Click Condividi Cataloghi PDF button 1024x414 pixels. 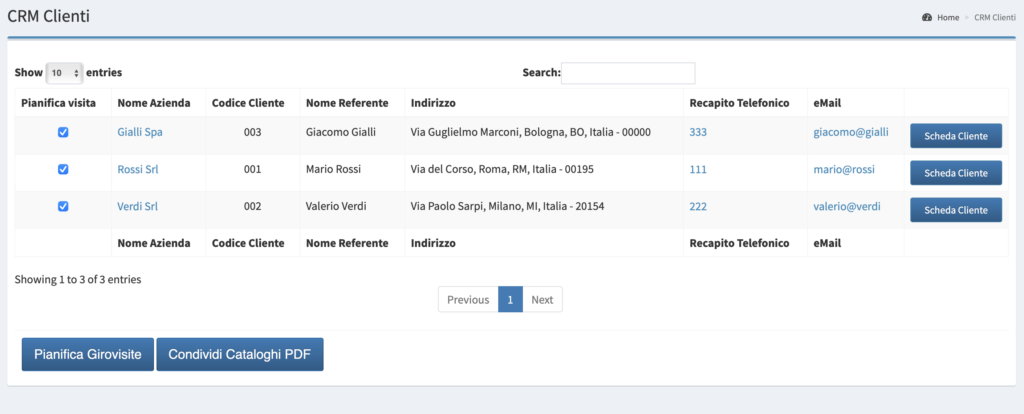[240, 355]
